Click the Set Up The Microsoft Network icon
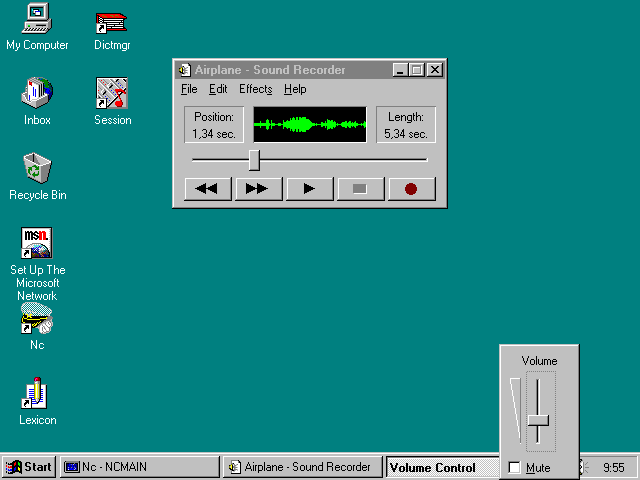Viewport: 640px width, 480px height. click(37, 244)
